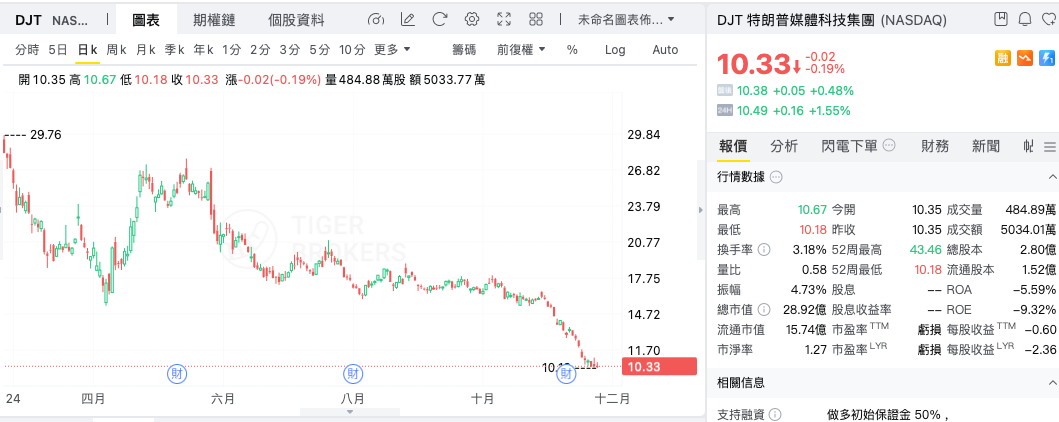Select 5分 minute timeframe
Viewport: 1059px width, 422px height.
point(320,49)
